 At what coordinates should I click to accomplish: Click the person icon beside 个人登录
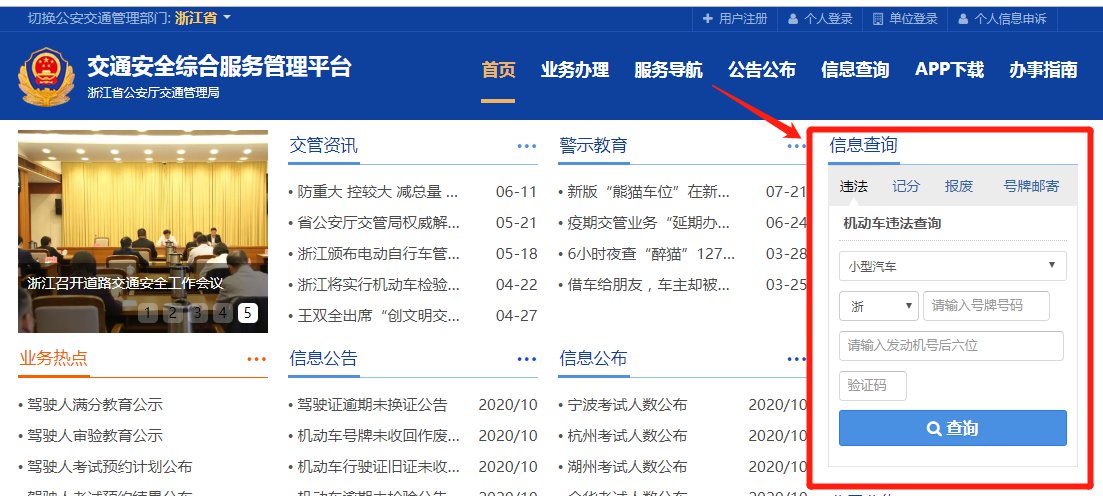click(x=793, y=19)
